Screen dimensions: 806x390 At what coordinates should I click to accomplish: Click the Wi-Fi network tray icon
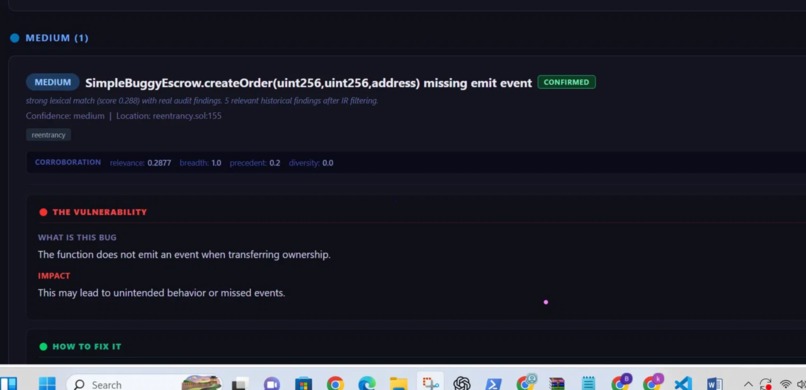pyautogui.click(x=785, y=384)
